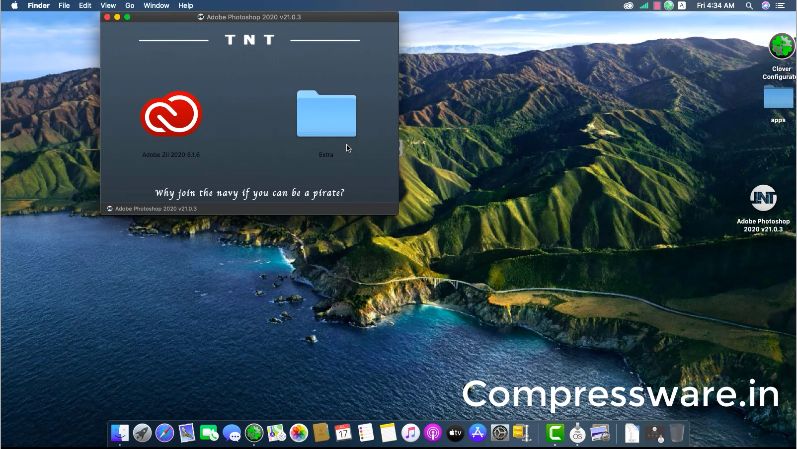Open the Help menu

186,6
